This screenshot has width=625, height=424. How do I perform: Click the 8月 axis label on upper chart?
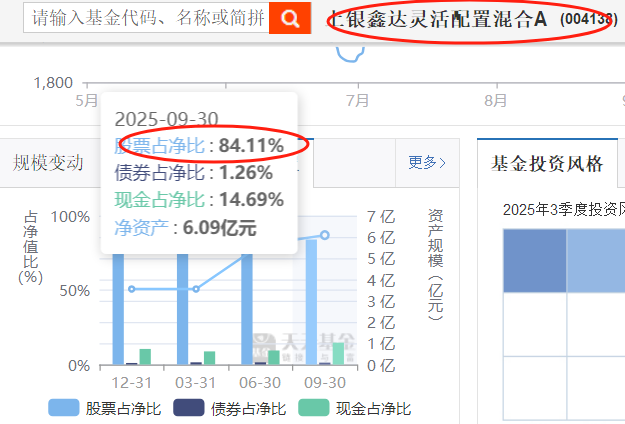pos(496,100)
